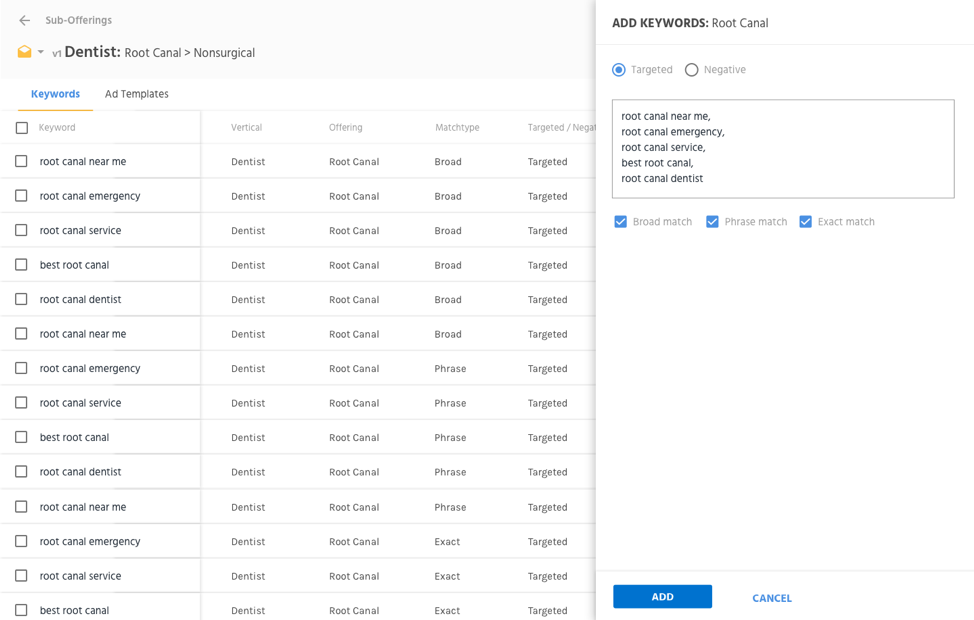The height and width of the screenshot is (620, 974).
Task: Click the Matchtype column header
Action: [x=457, y=128]
